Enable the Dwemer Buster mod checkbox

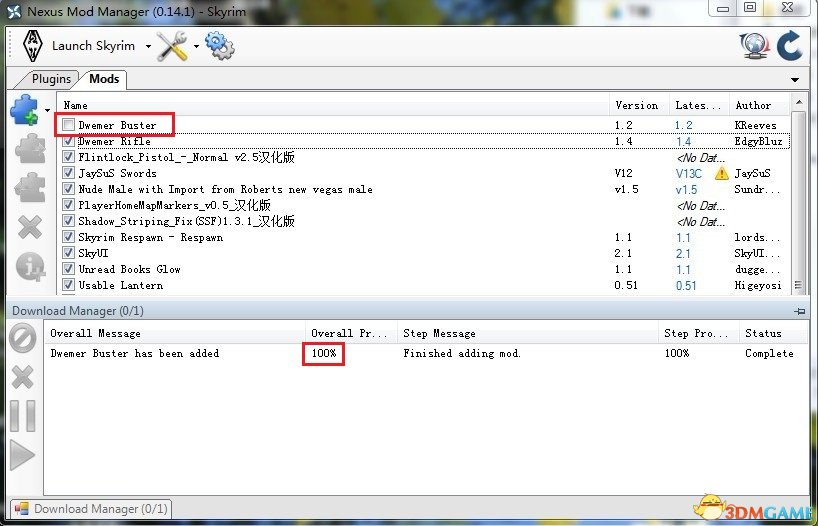pyautogui.click(x=68, y=125)
